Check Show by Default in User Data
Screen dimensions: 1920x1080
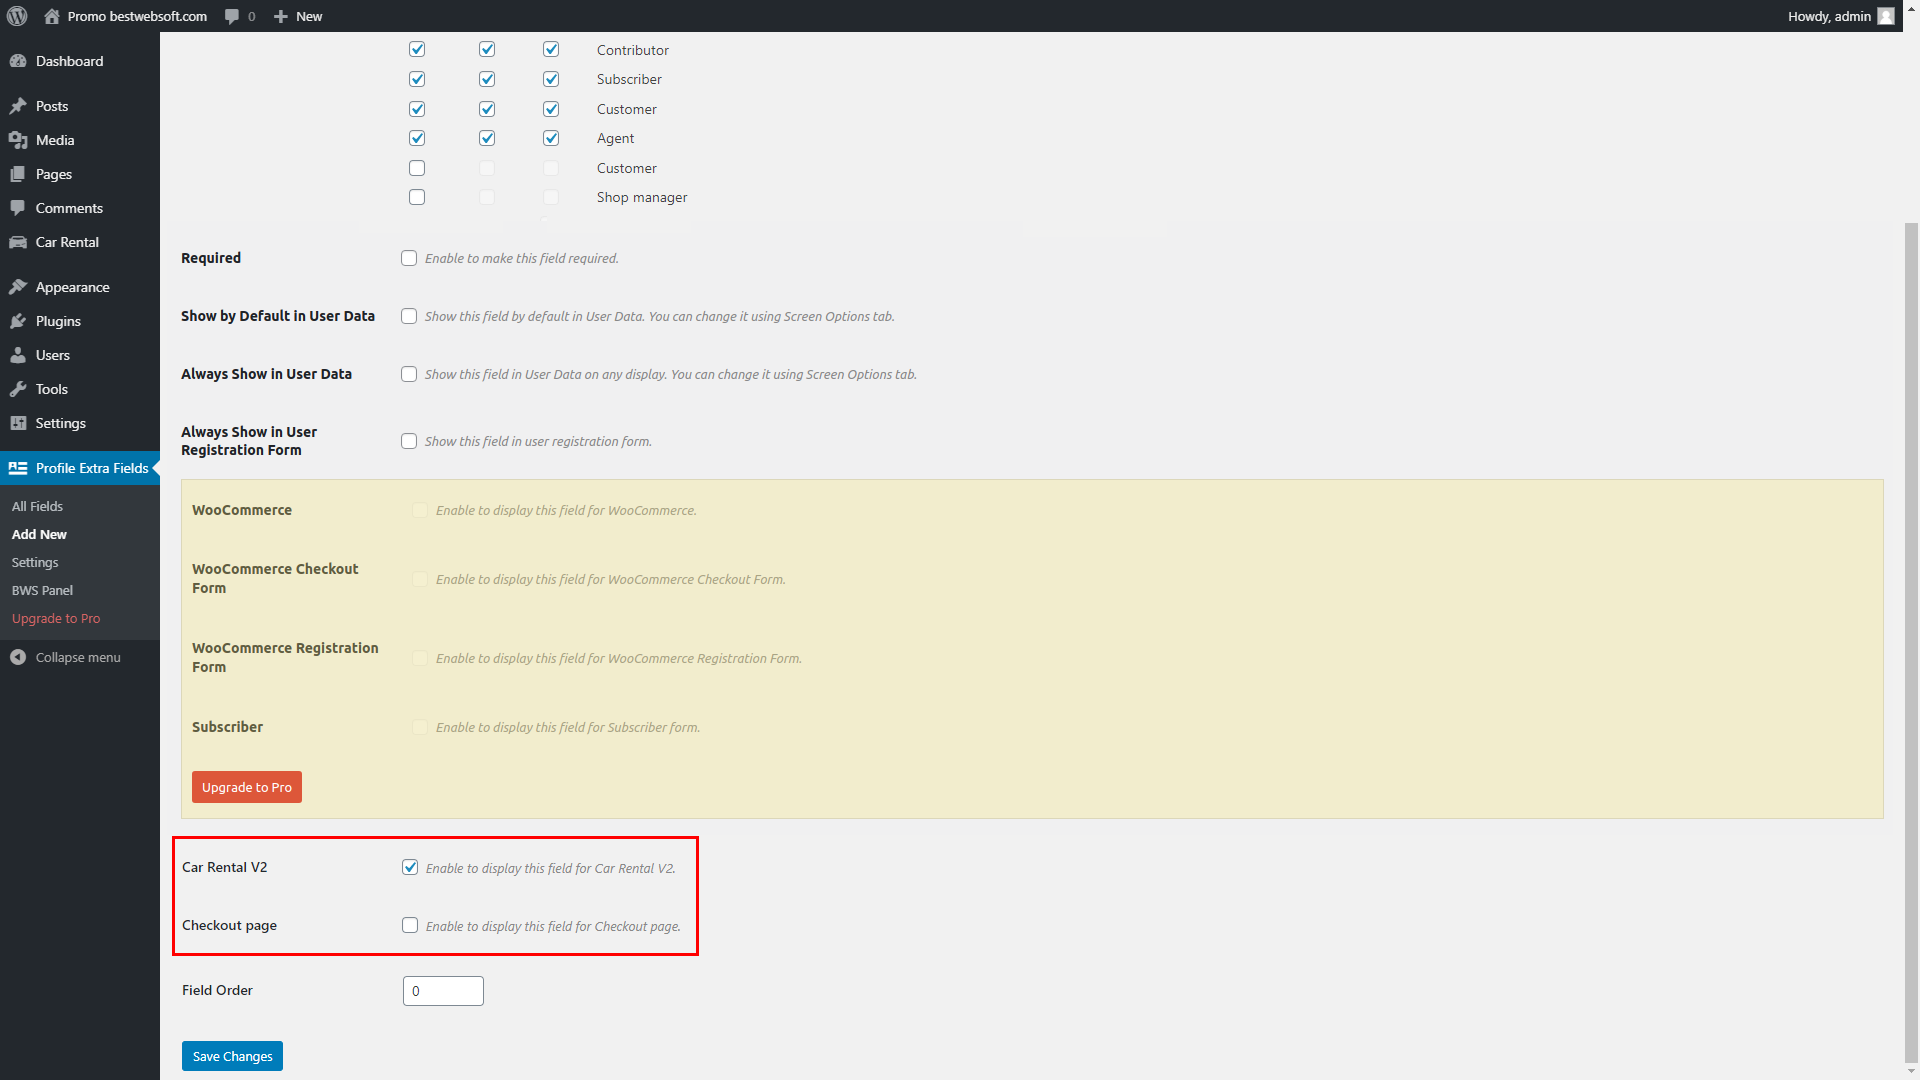[409, 316]
